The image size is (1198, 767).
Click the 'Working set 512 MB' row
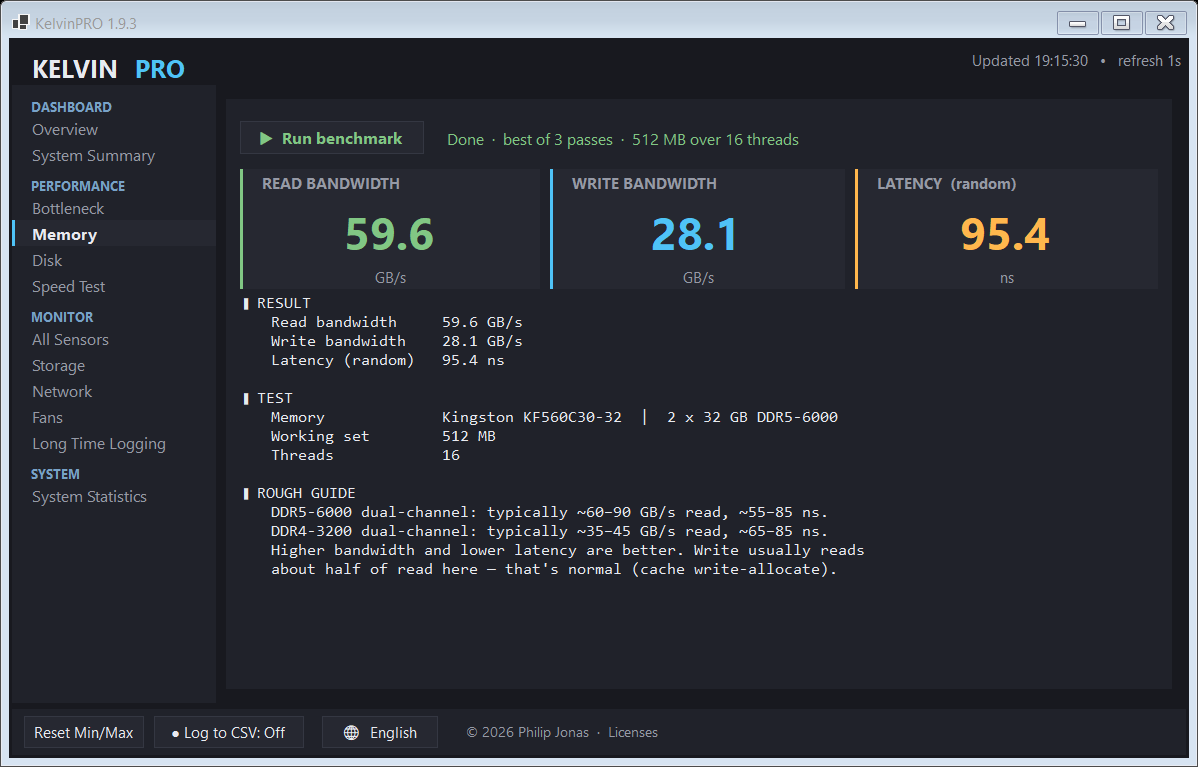tap(383, 436)
